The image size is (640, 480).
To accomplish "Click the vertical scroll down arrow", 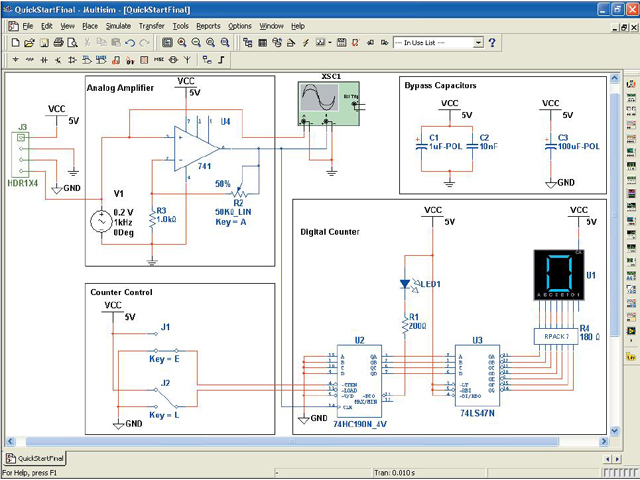I will [615, 431].
